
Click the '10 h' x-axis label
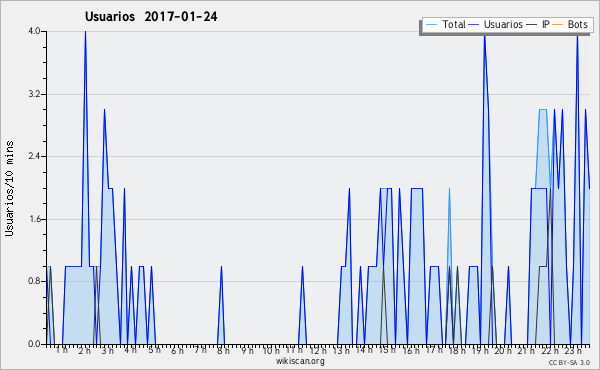pyautogui.click(x=271, y=350)
